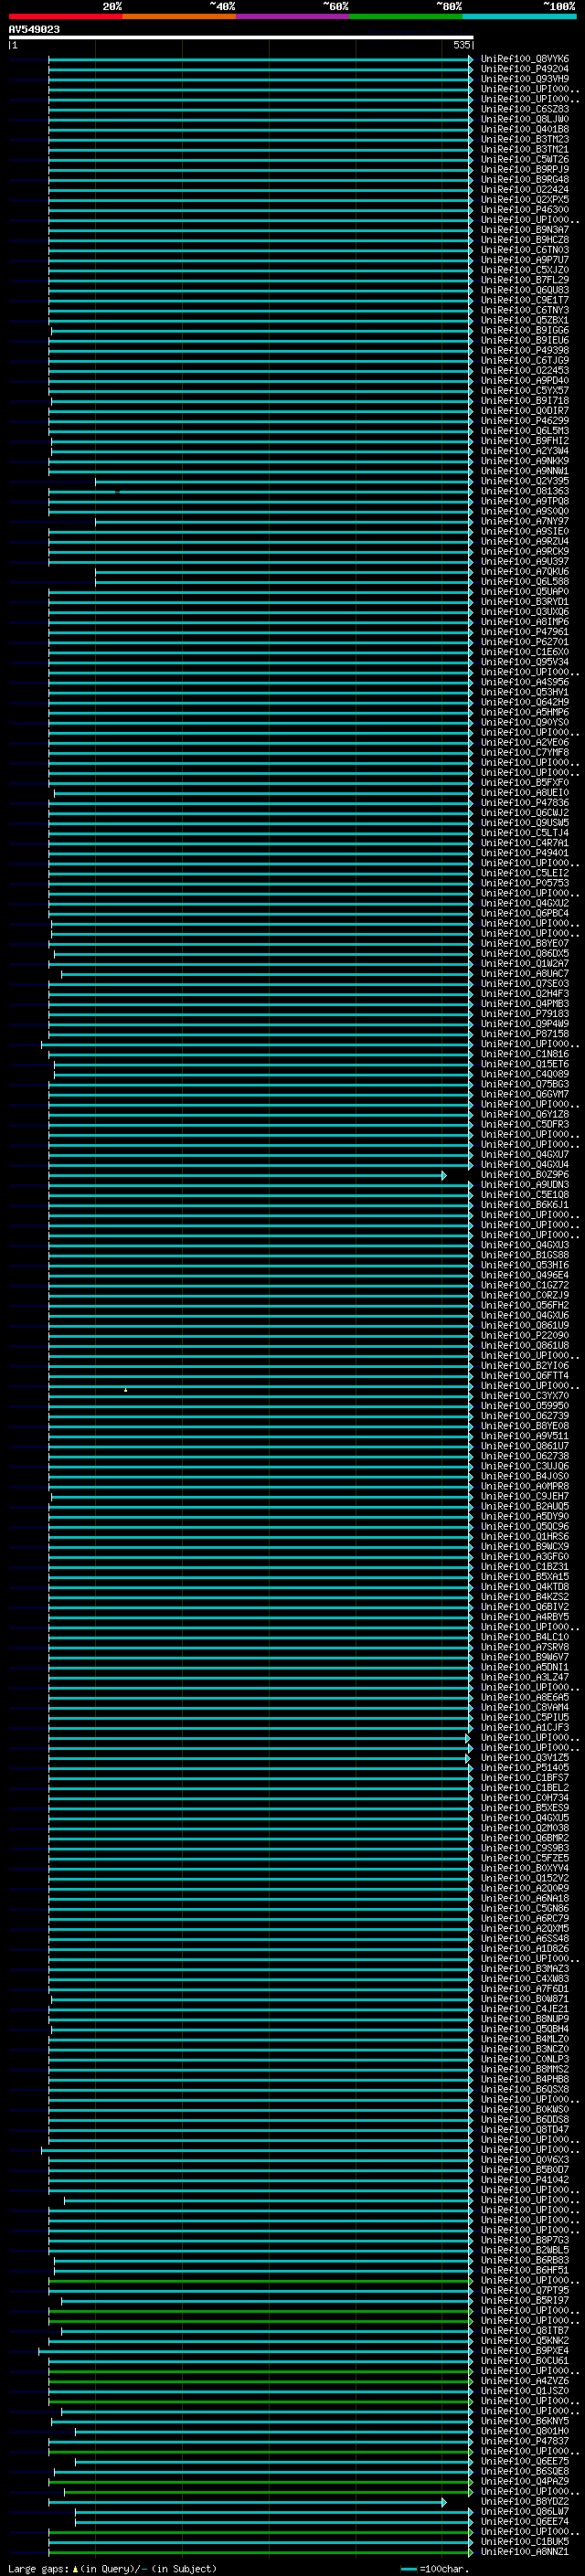Select hit UniRef100_Q401B8

tap(524, 129)
